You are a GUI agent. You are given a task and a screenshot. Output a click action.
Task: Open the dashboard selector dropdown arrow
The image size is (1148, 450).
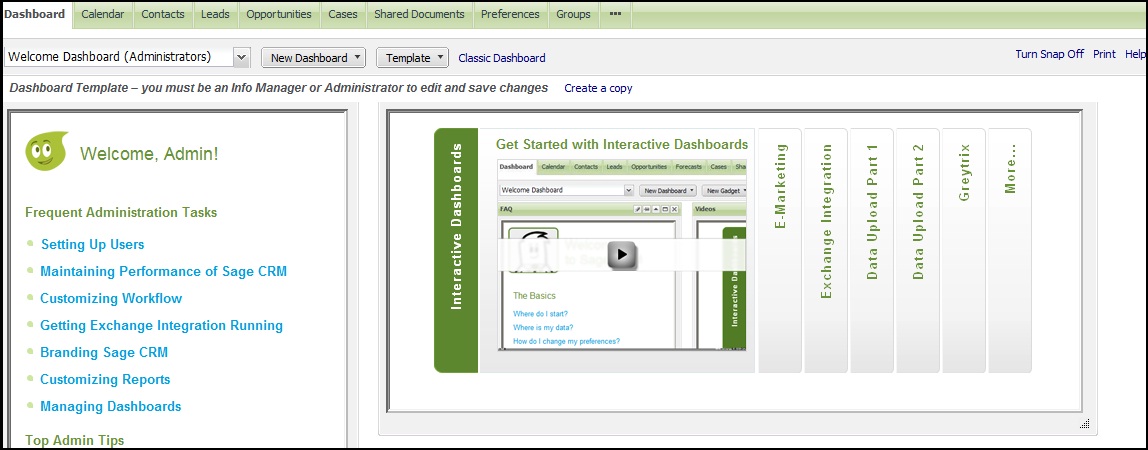coord(242,57)
